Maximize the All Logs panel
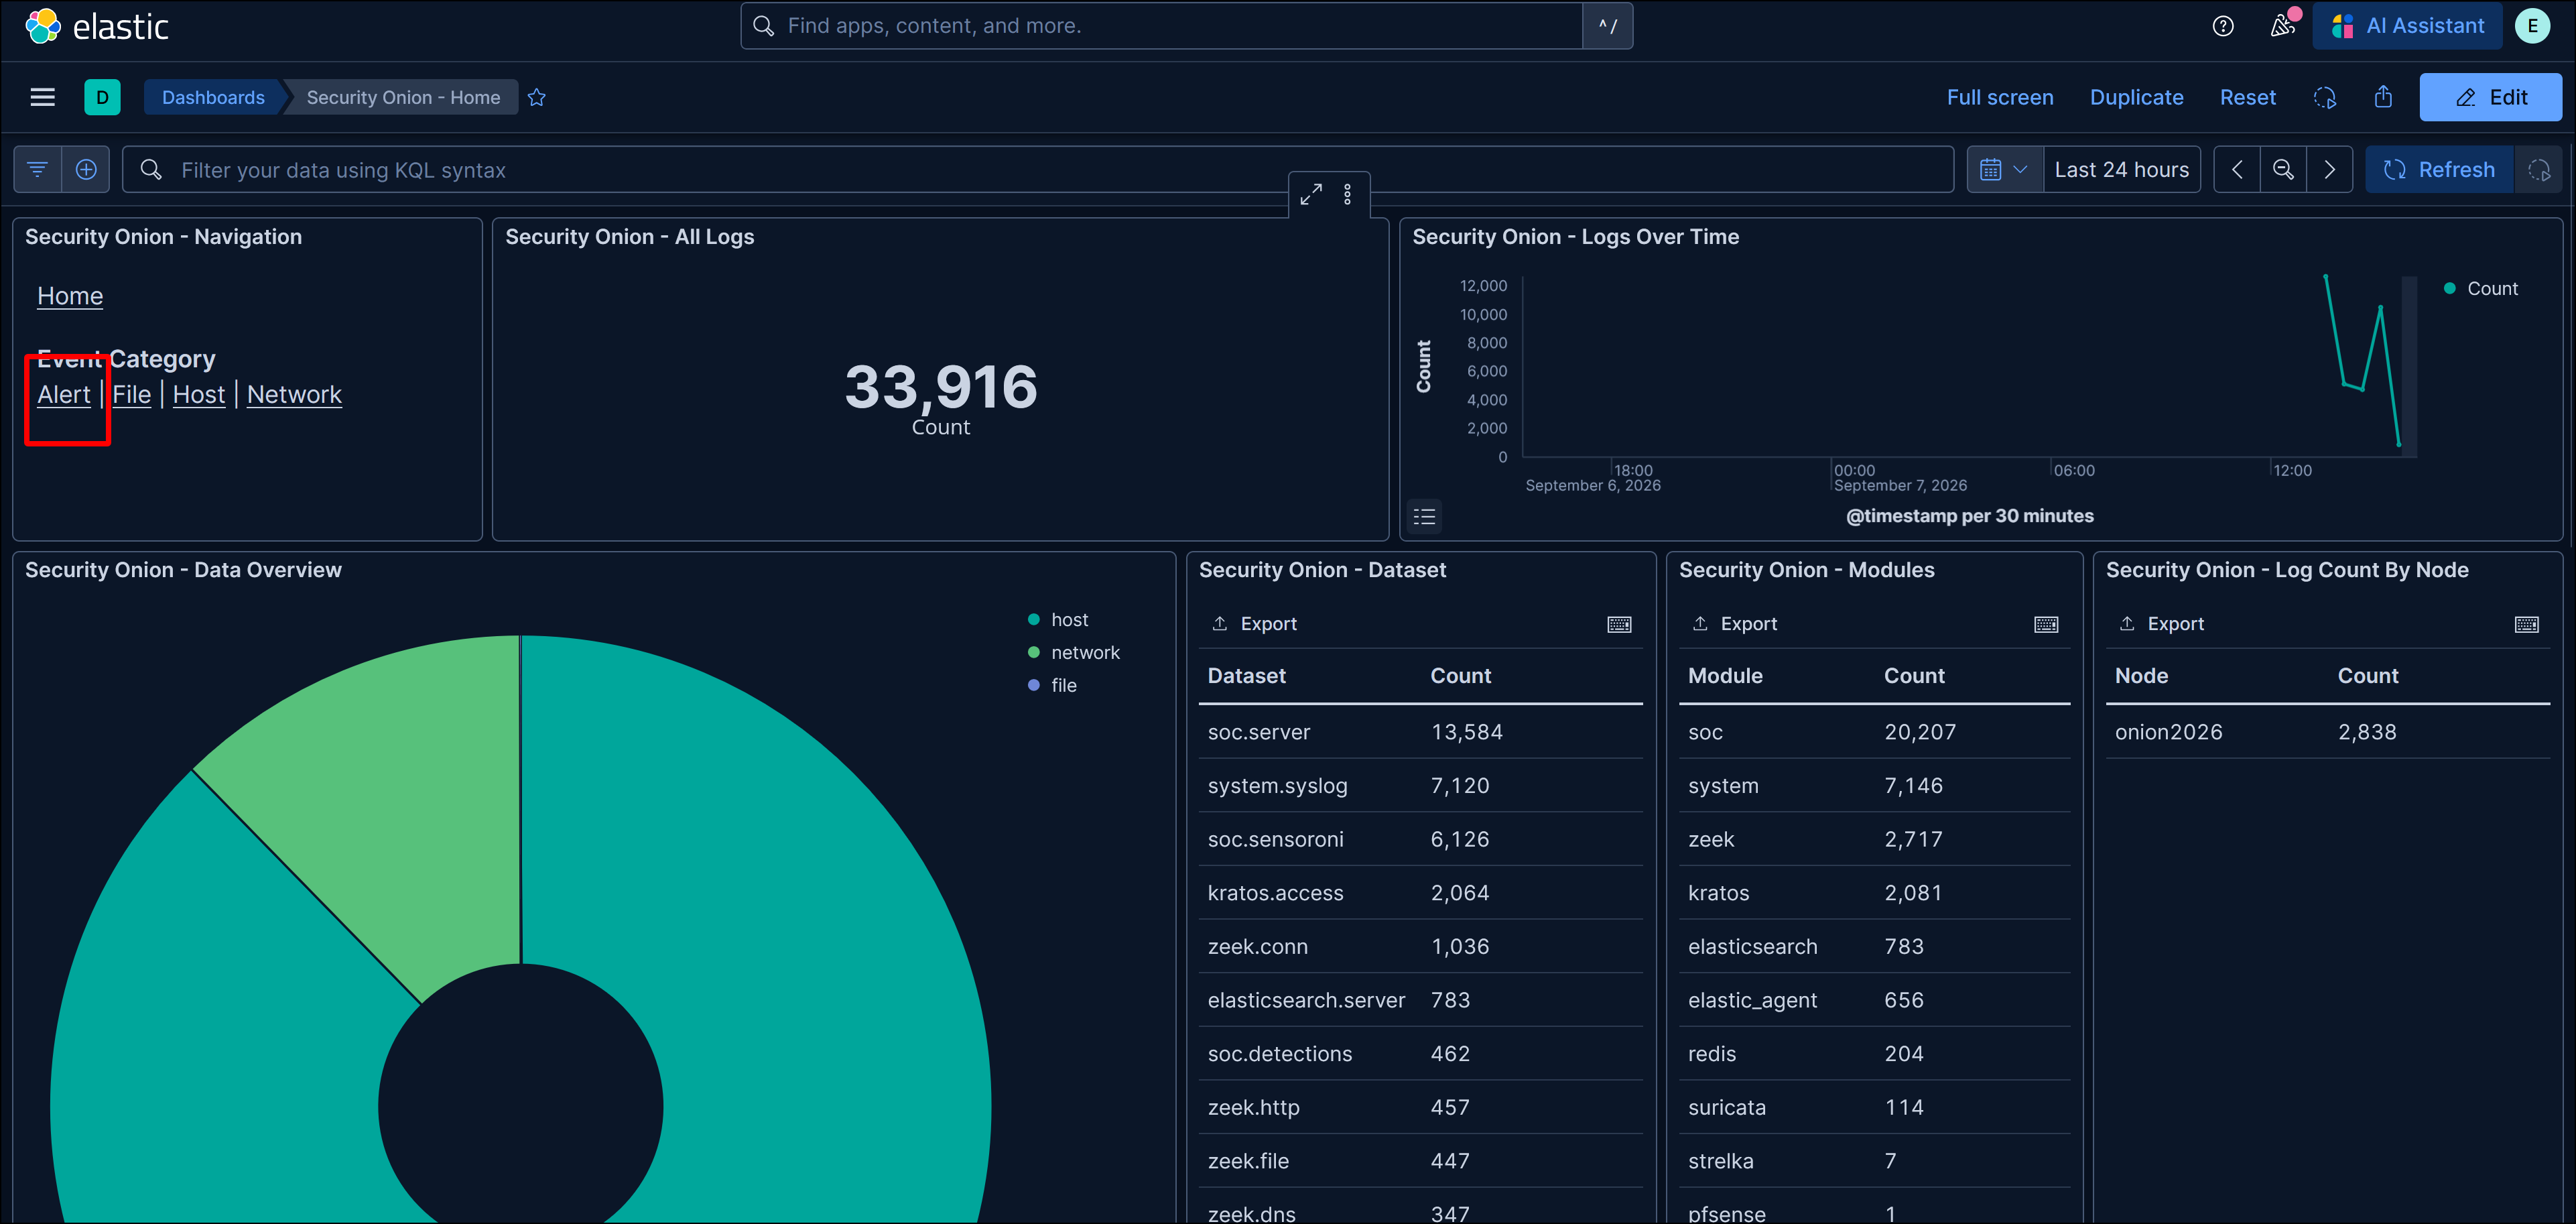 pos(1311,194)
